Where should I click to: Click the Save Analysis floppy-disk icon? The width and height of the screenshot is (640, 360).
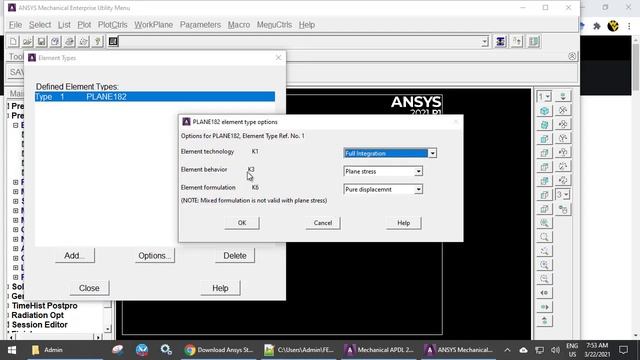click(41, 42)
